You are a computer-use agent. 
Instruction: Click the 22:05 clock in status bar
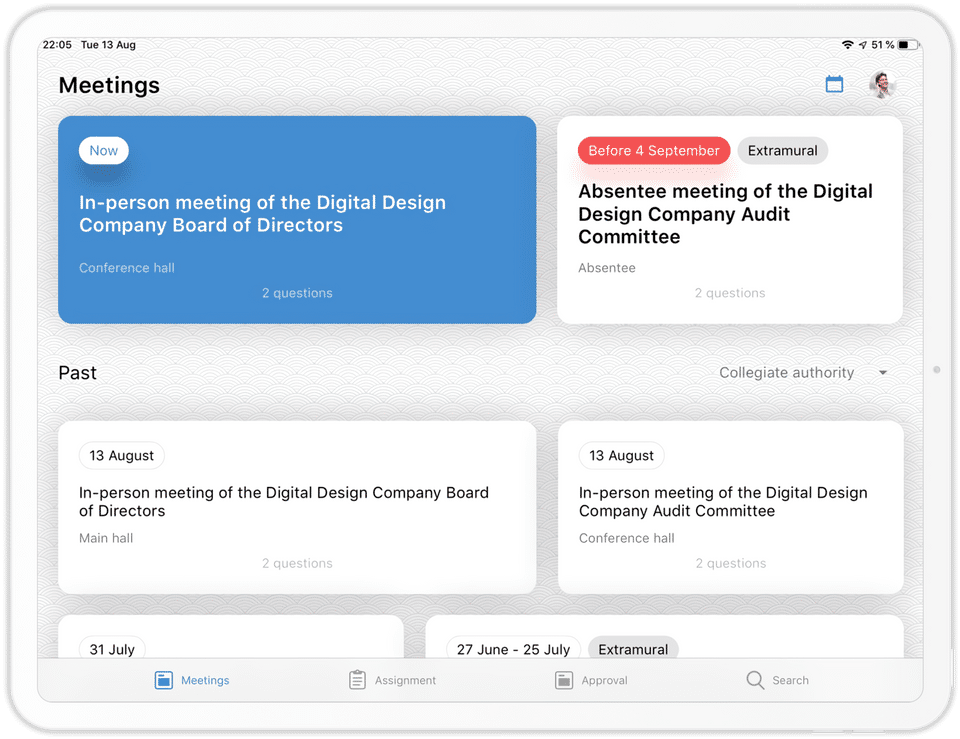(57, 45)
